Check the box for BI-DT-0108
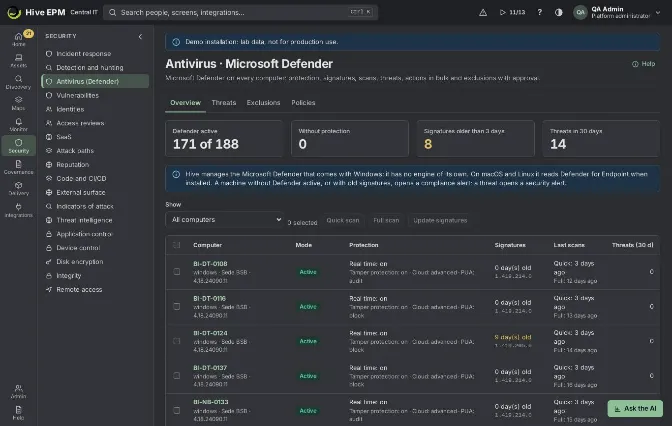 (177, 272)
